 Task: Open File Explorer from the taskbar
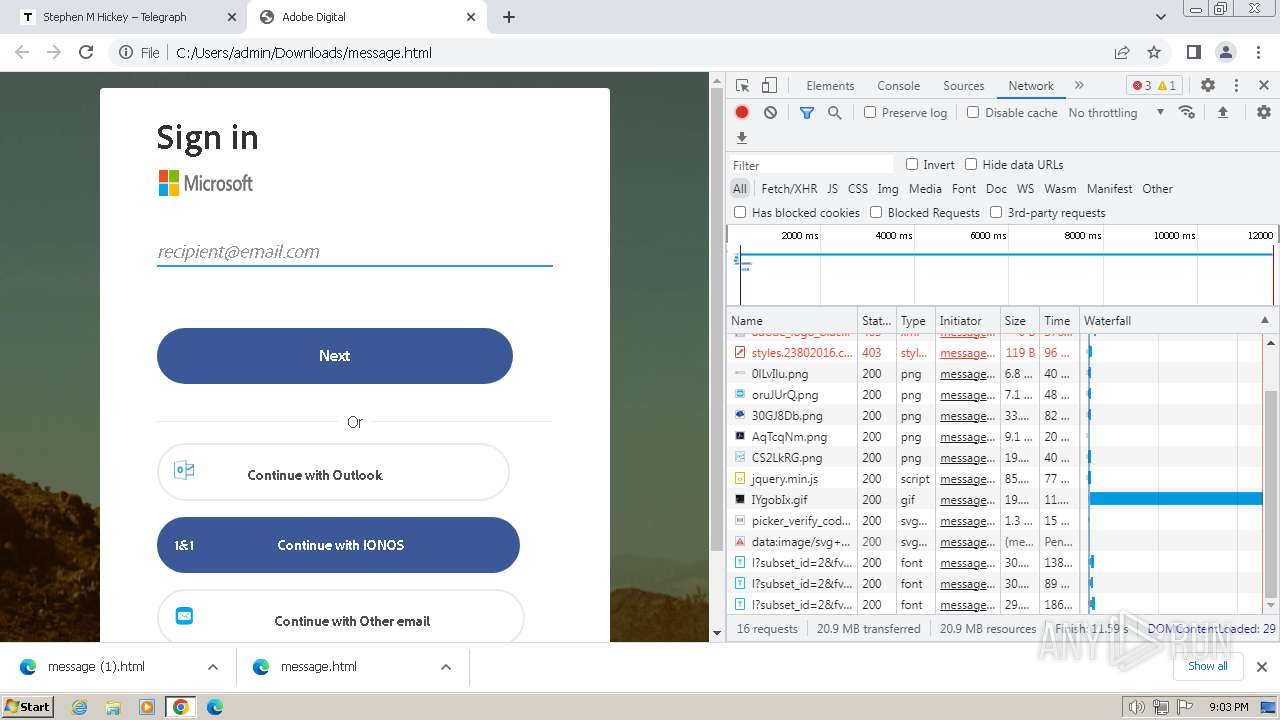pos(113,707)
